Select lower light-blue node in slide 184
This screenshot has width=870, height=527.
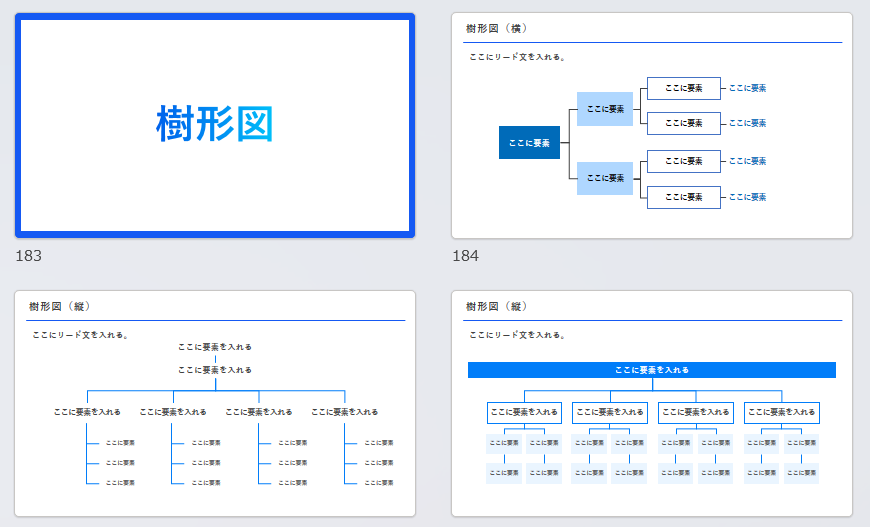click(x=605, y=178)
